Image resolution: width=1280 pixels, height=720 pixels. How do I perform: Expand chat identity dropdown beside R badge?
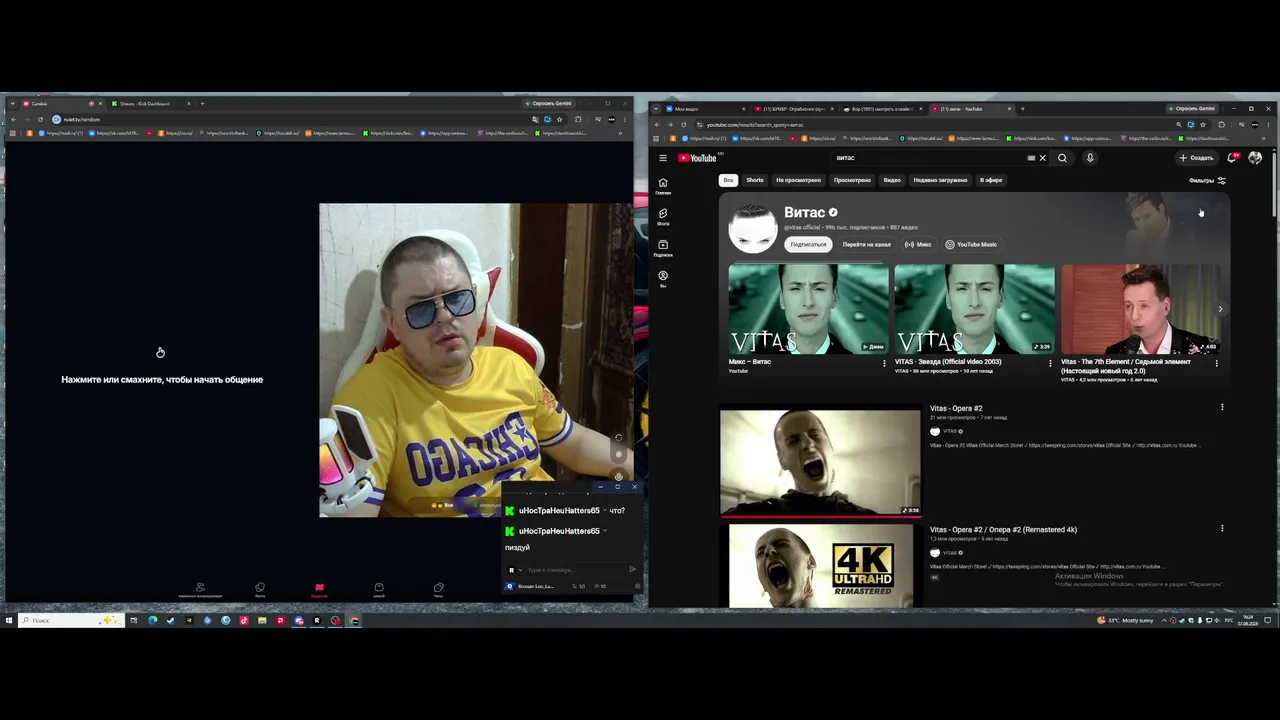[x=520, y=570]
